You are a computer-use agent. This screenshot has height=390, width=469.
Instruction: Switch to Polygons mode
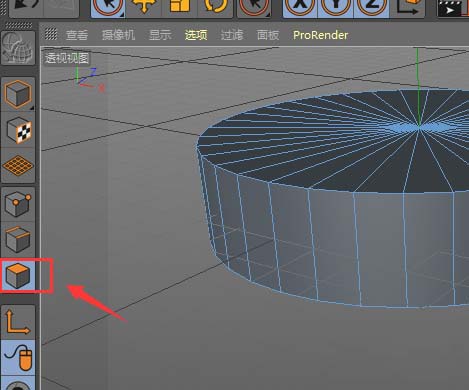[18, 276]
